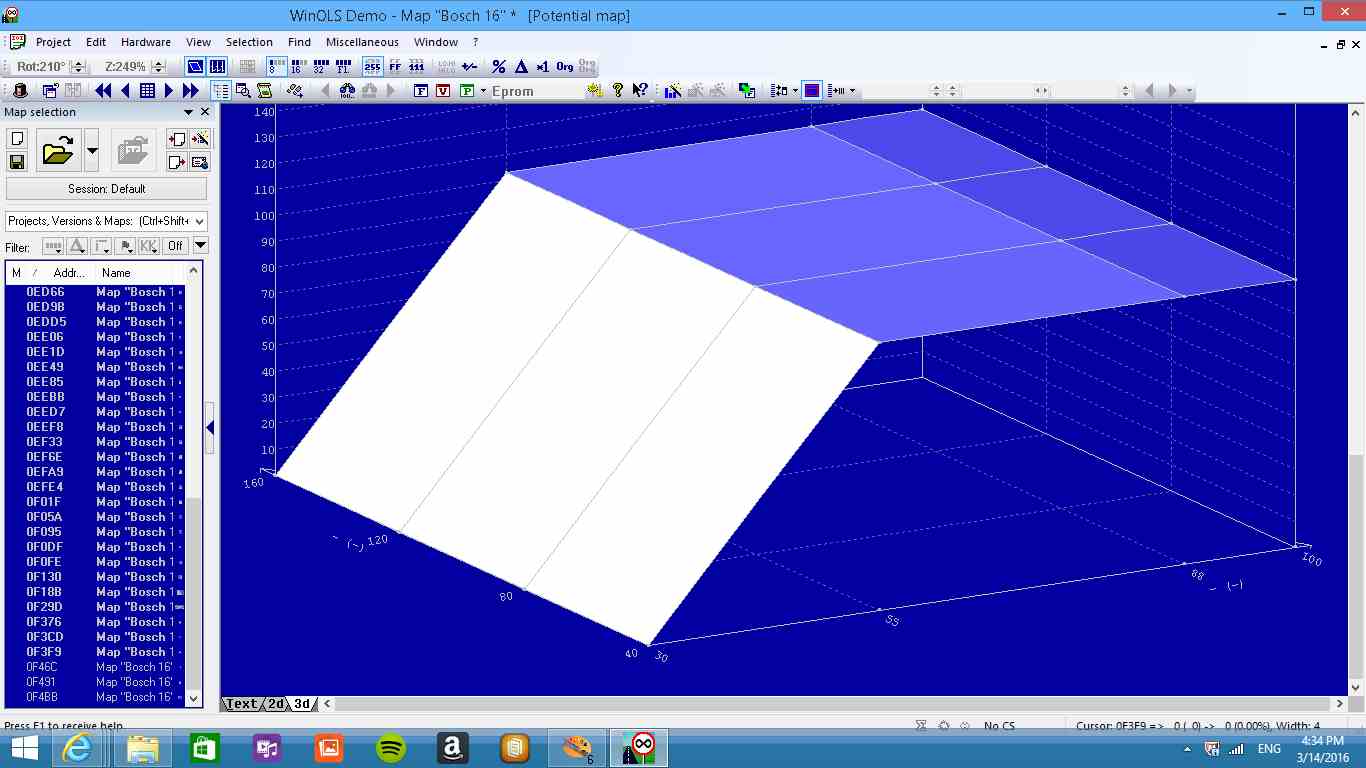Viewport: 1366px width, 768px height.
Task: Collapse sidebar using blue arrow handle
Action: click(x=210, y=427)
